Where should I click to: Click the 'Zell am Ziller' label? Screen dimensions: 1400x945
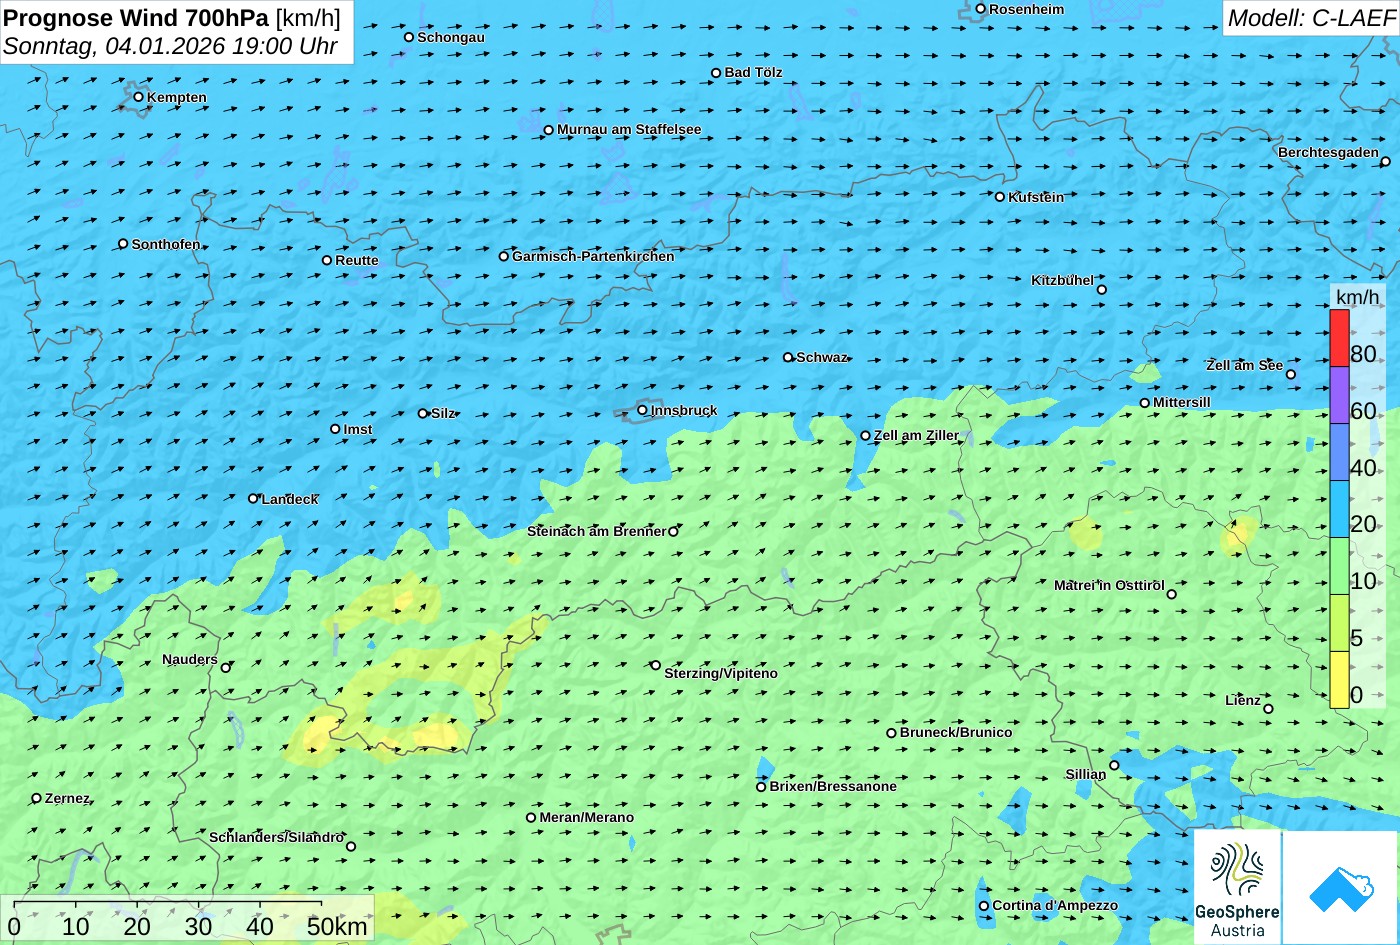tap(916, 435)
